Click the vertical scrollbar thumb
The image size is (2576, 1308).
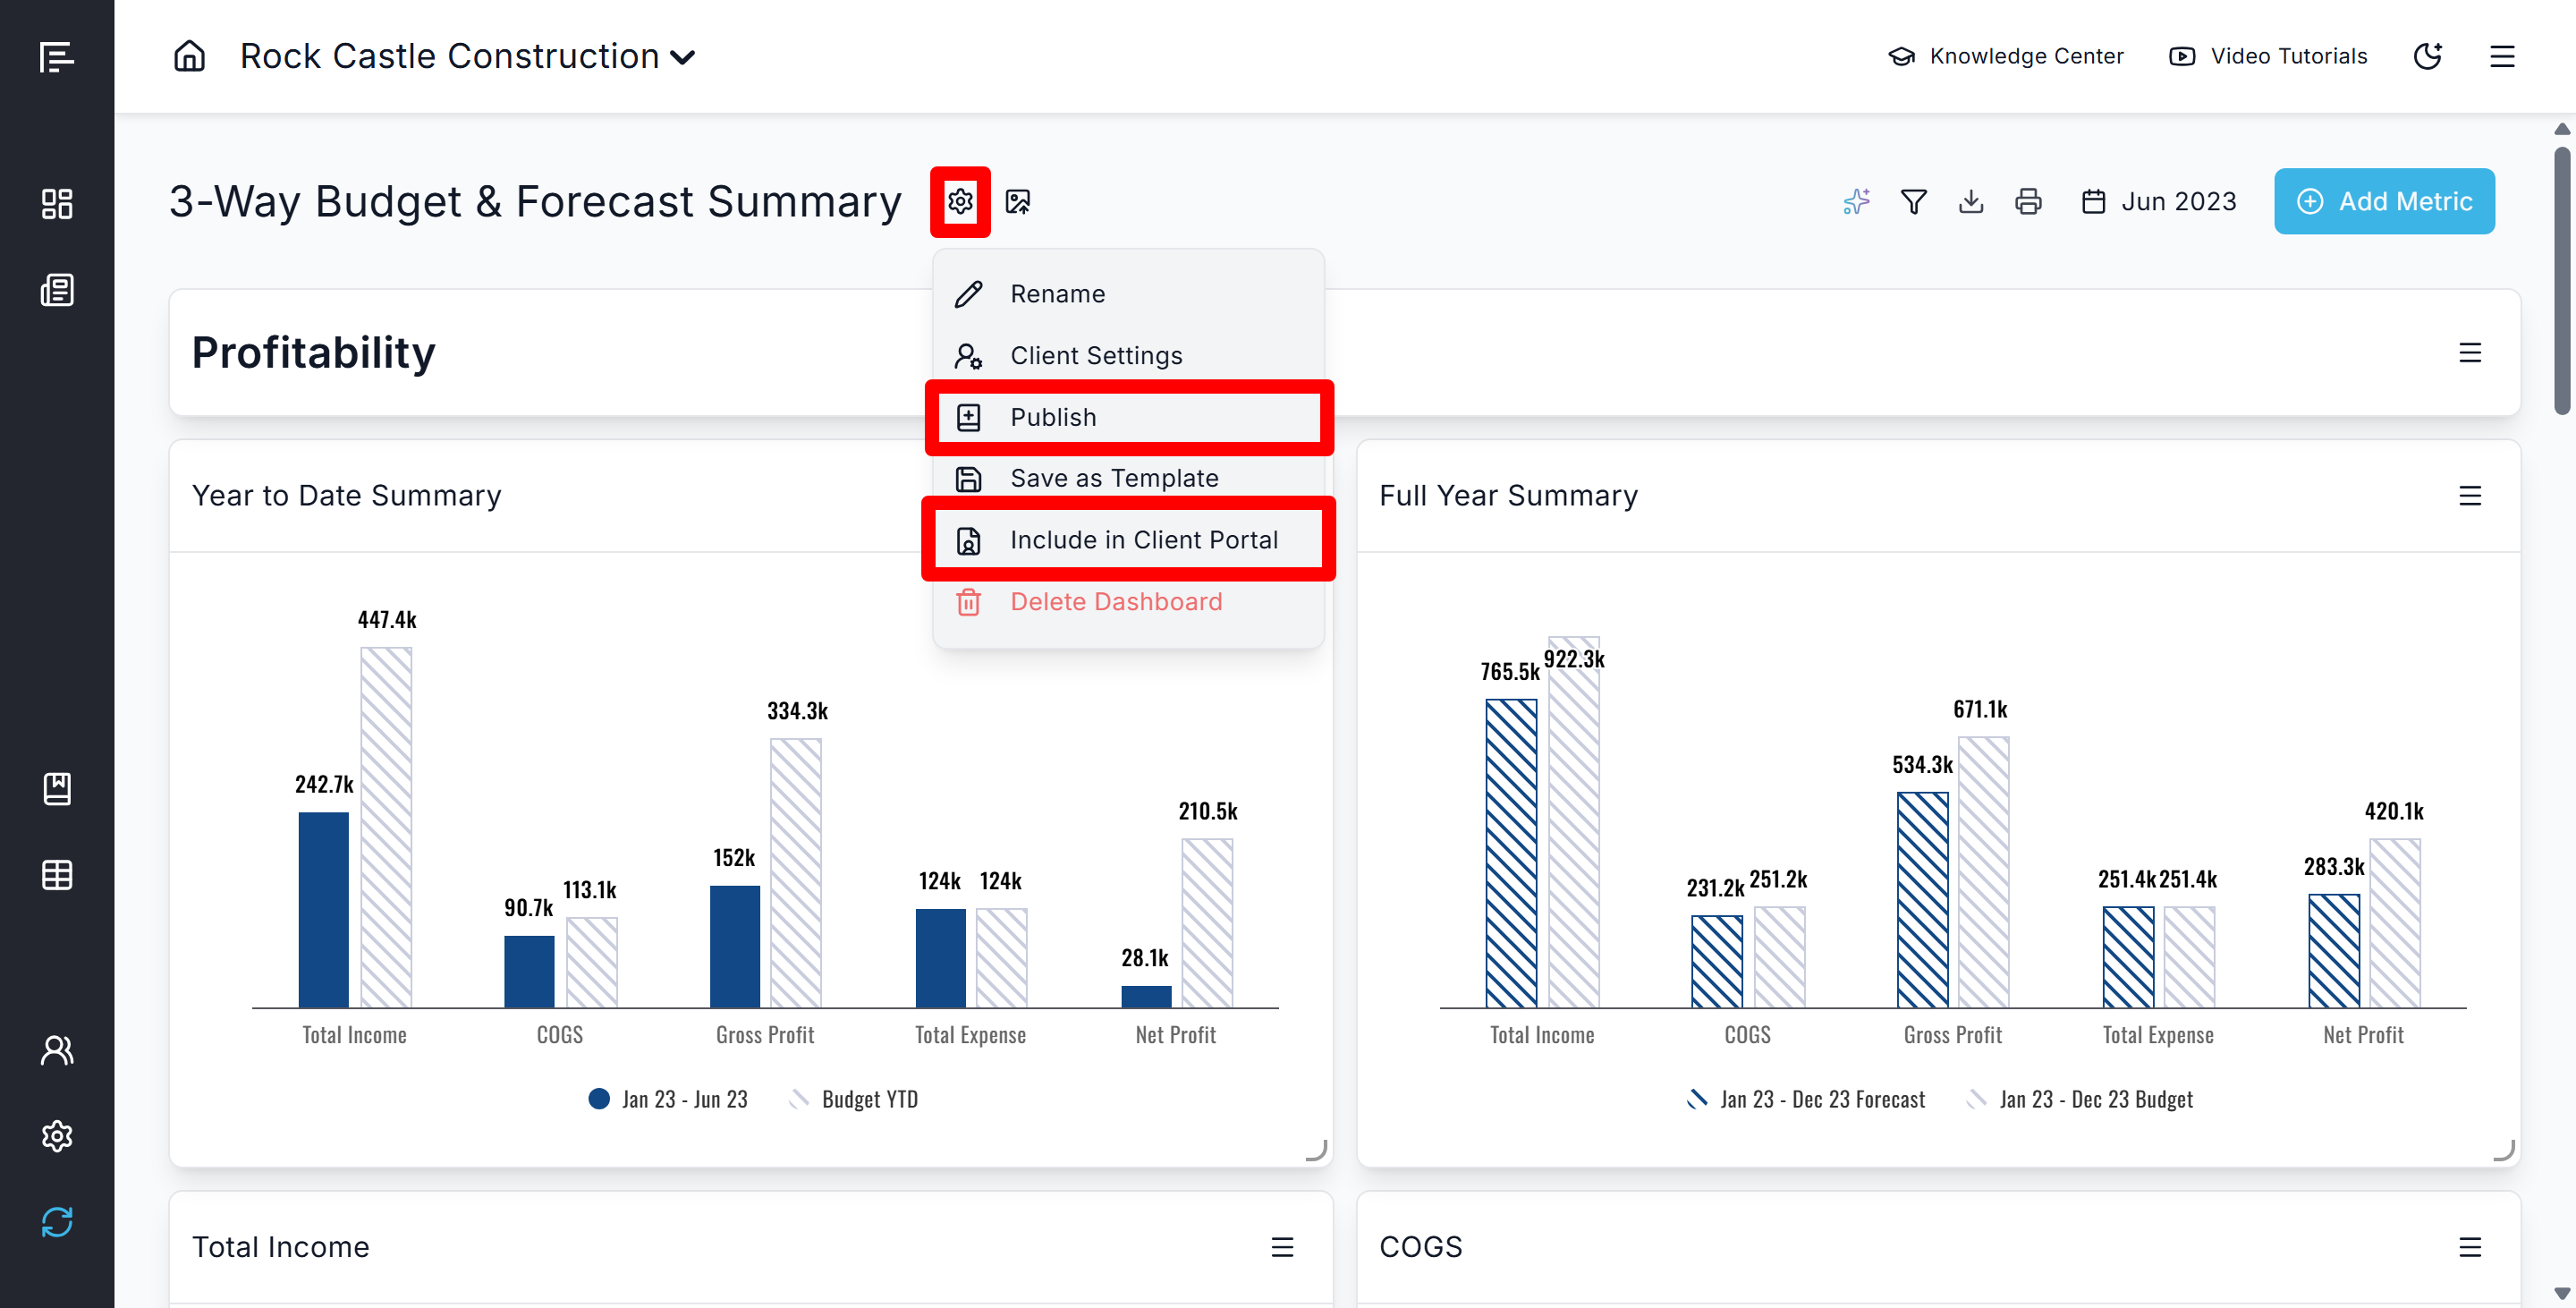[x=2561, y=280]
